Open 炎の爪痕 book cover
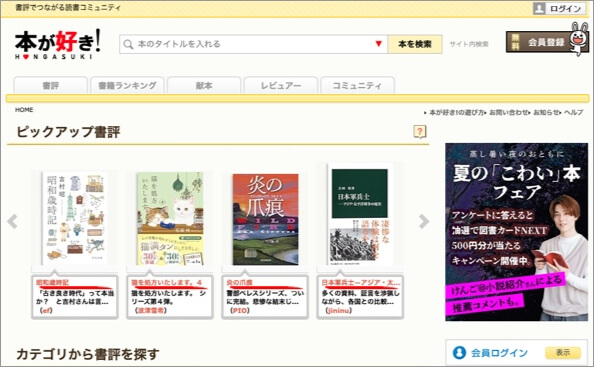This screenshot has height=367, width=594. [266, 219]
